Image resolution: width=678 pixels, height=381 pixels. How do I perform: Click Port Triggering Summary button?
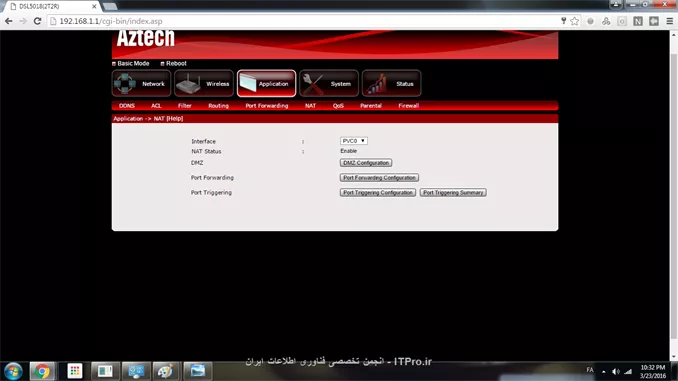pos(453,192)
